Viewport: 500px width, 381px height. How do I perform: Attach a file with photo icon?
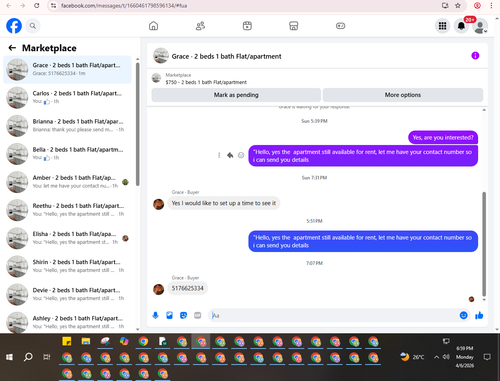coord(169,315)
